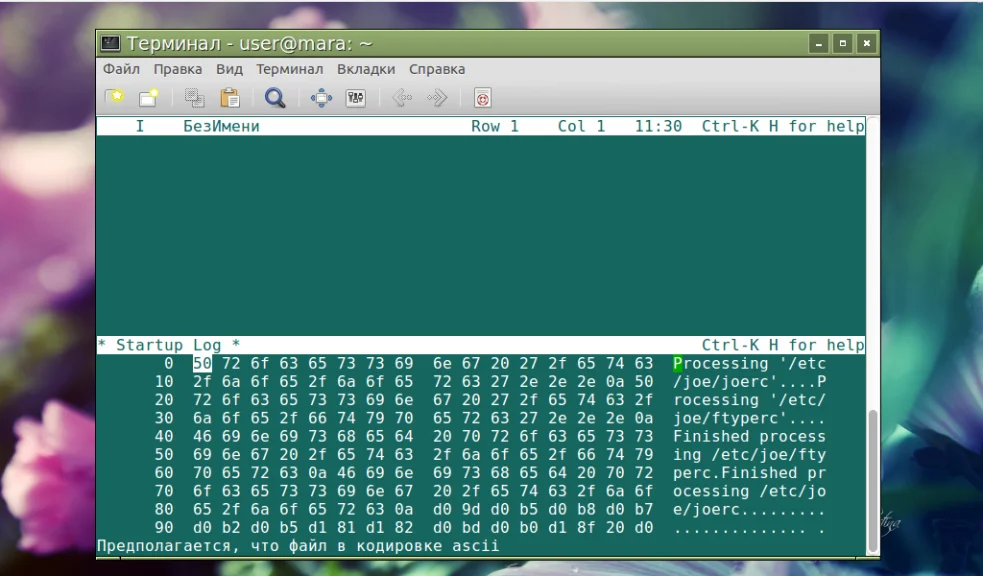Open terminal Preferences icon
The width and height of the screenshot is (983, 576).
(x=355, y=98)
